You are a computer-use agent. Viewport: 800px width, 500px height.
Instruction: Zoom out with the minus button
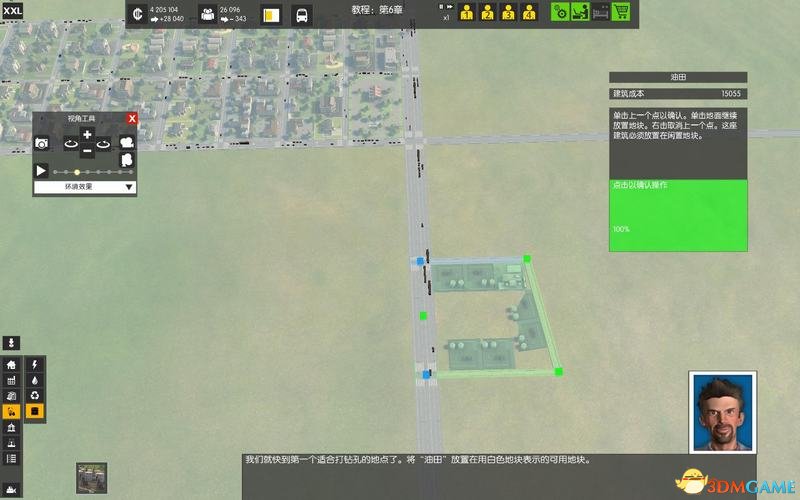click(x=87, y=151)
